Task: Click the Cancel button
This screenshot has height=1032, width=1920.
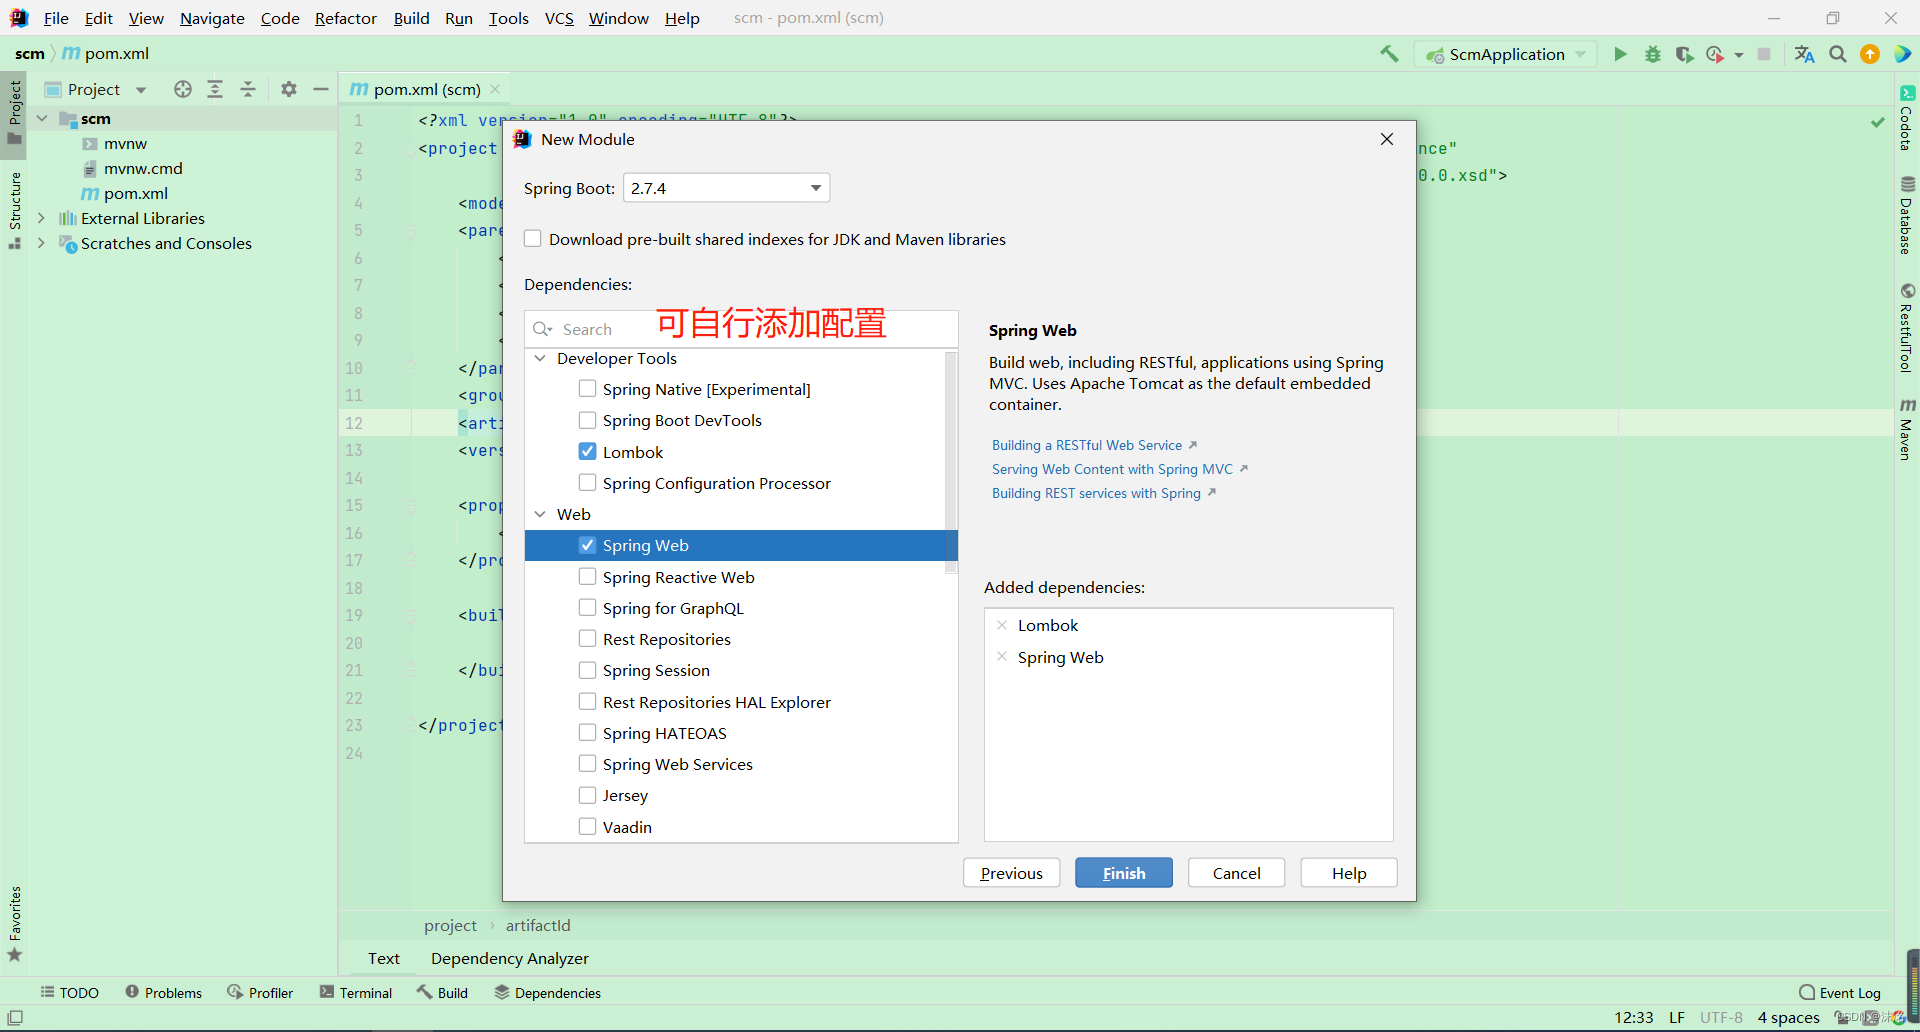Action: 1236,873
